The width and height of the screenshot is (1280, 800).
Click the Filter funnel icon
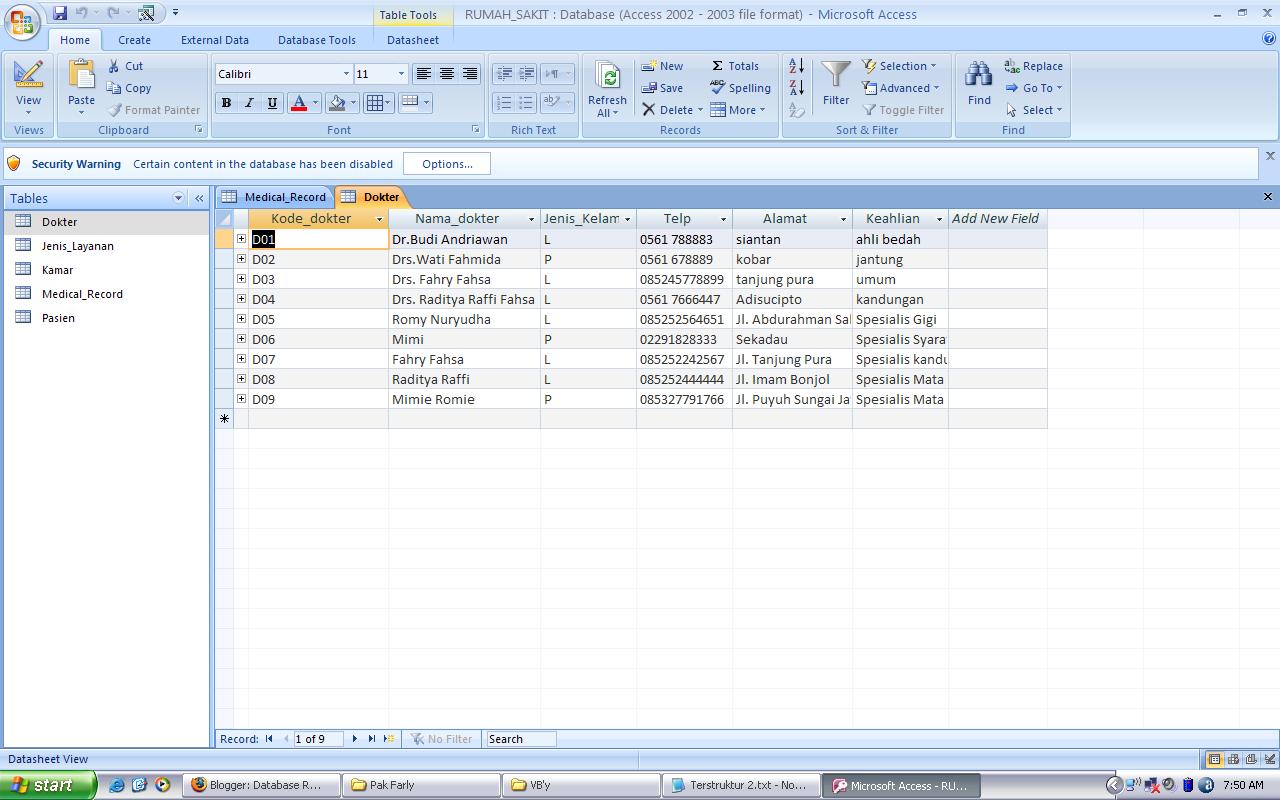pyautogui.click(x=836, y=76)
